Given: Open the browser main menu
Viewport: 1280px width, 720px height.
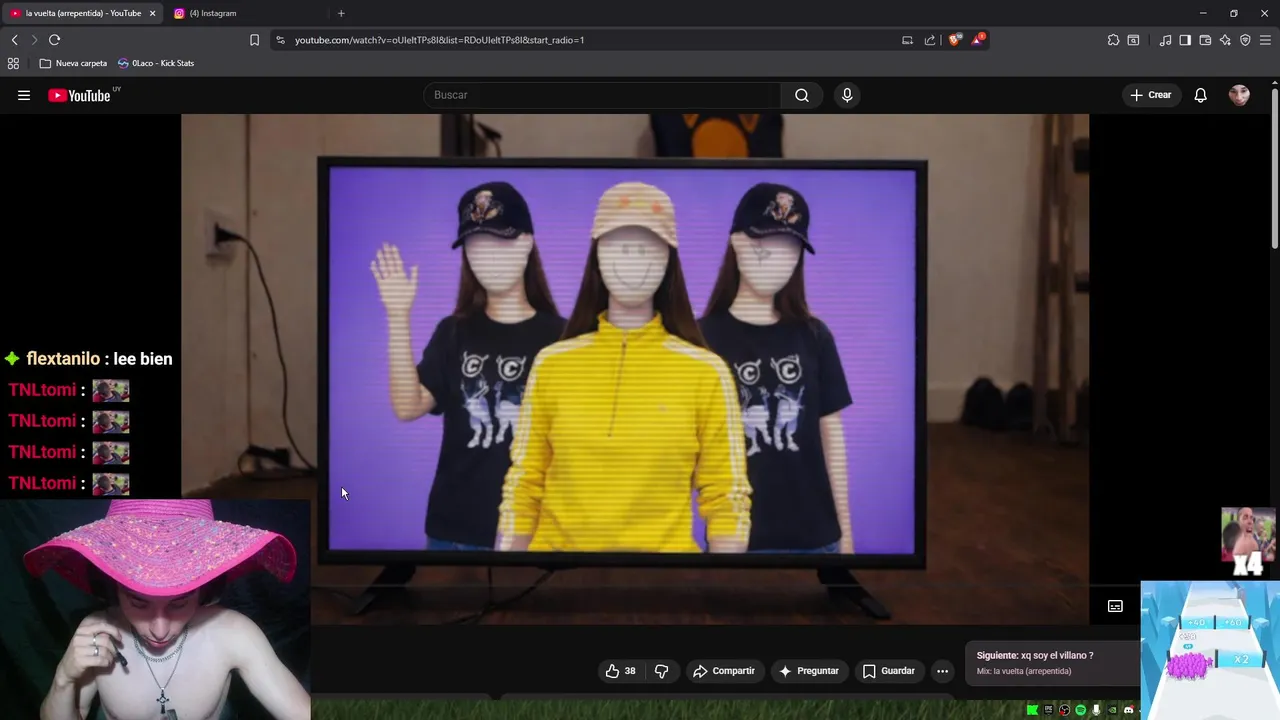Looking at the screenshot, I should 1265,40.
